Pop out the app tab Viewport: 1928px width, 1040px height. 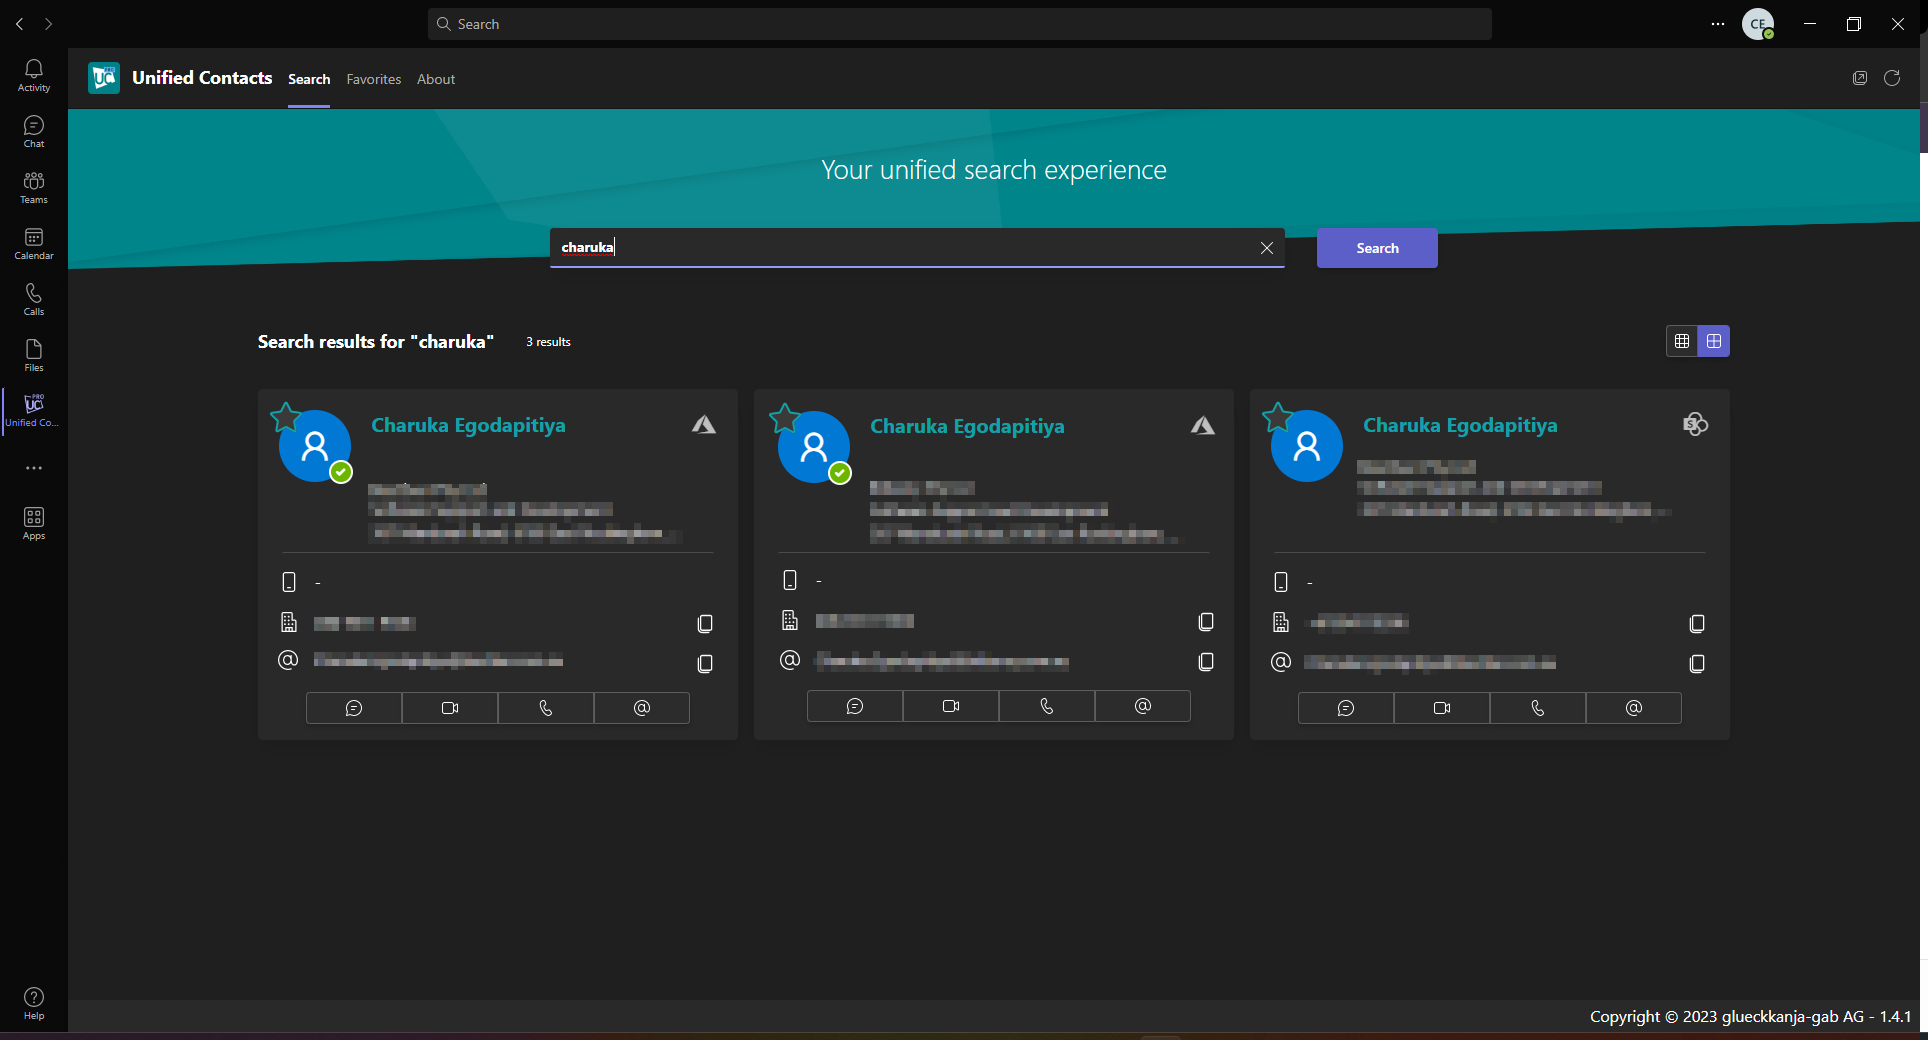click(x=1860, y=78)
